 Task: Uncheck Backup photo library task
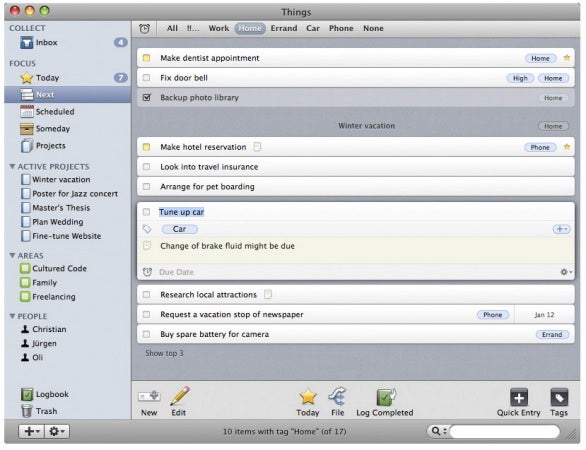coord(146,98)
